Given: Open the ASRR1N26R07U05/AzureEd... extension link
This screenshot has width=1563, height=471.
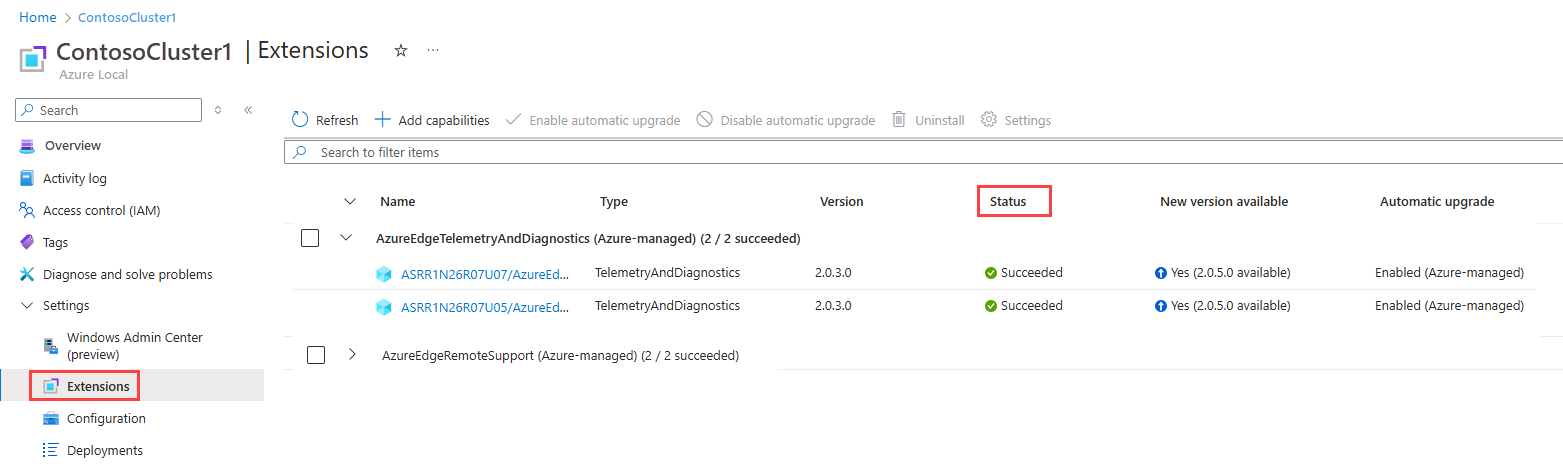Looking at the screenshot, I should click(x=485, y=307).
